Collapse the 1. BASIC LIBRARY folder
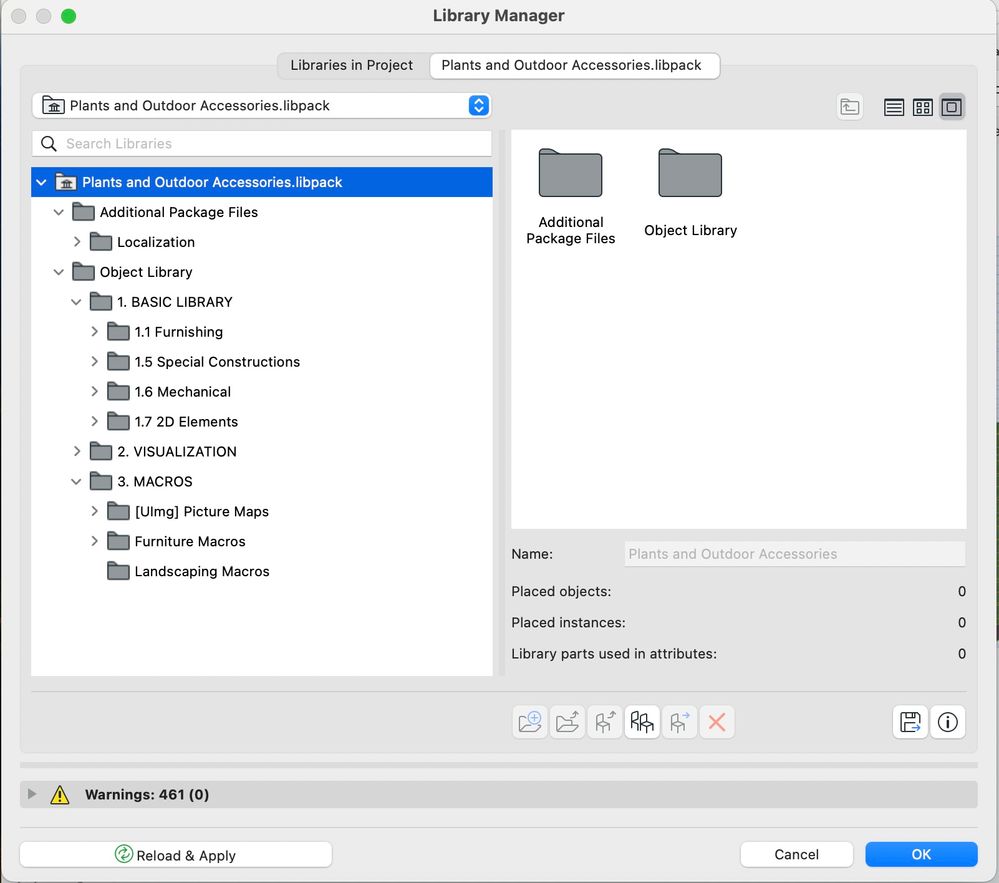 (x=76, y=302)
